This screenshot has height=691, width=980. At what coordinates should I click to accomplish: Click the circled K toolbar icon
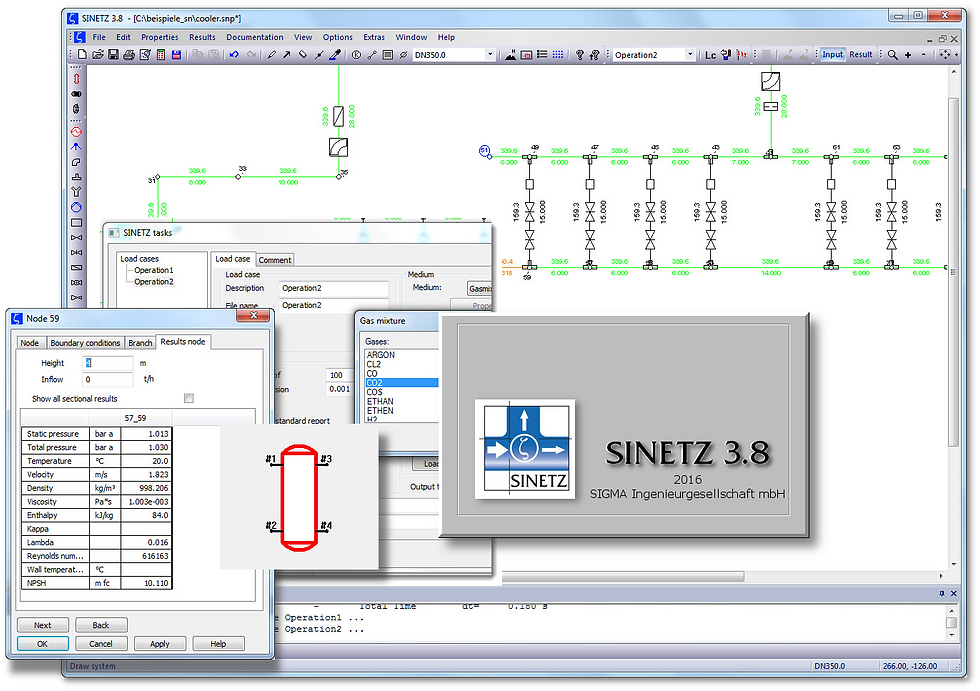356,55
